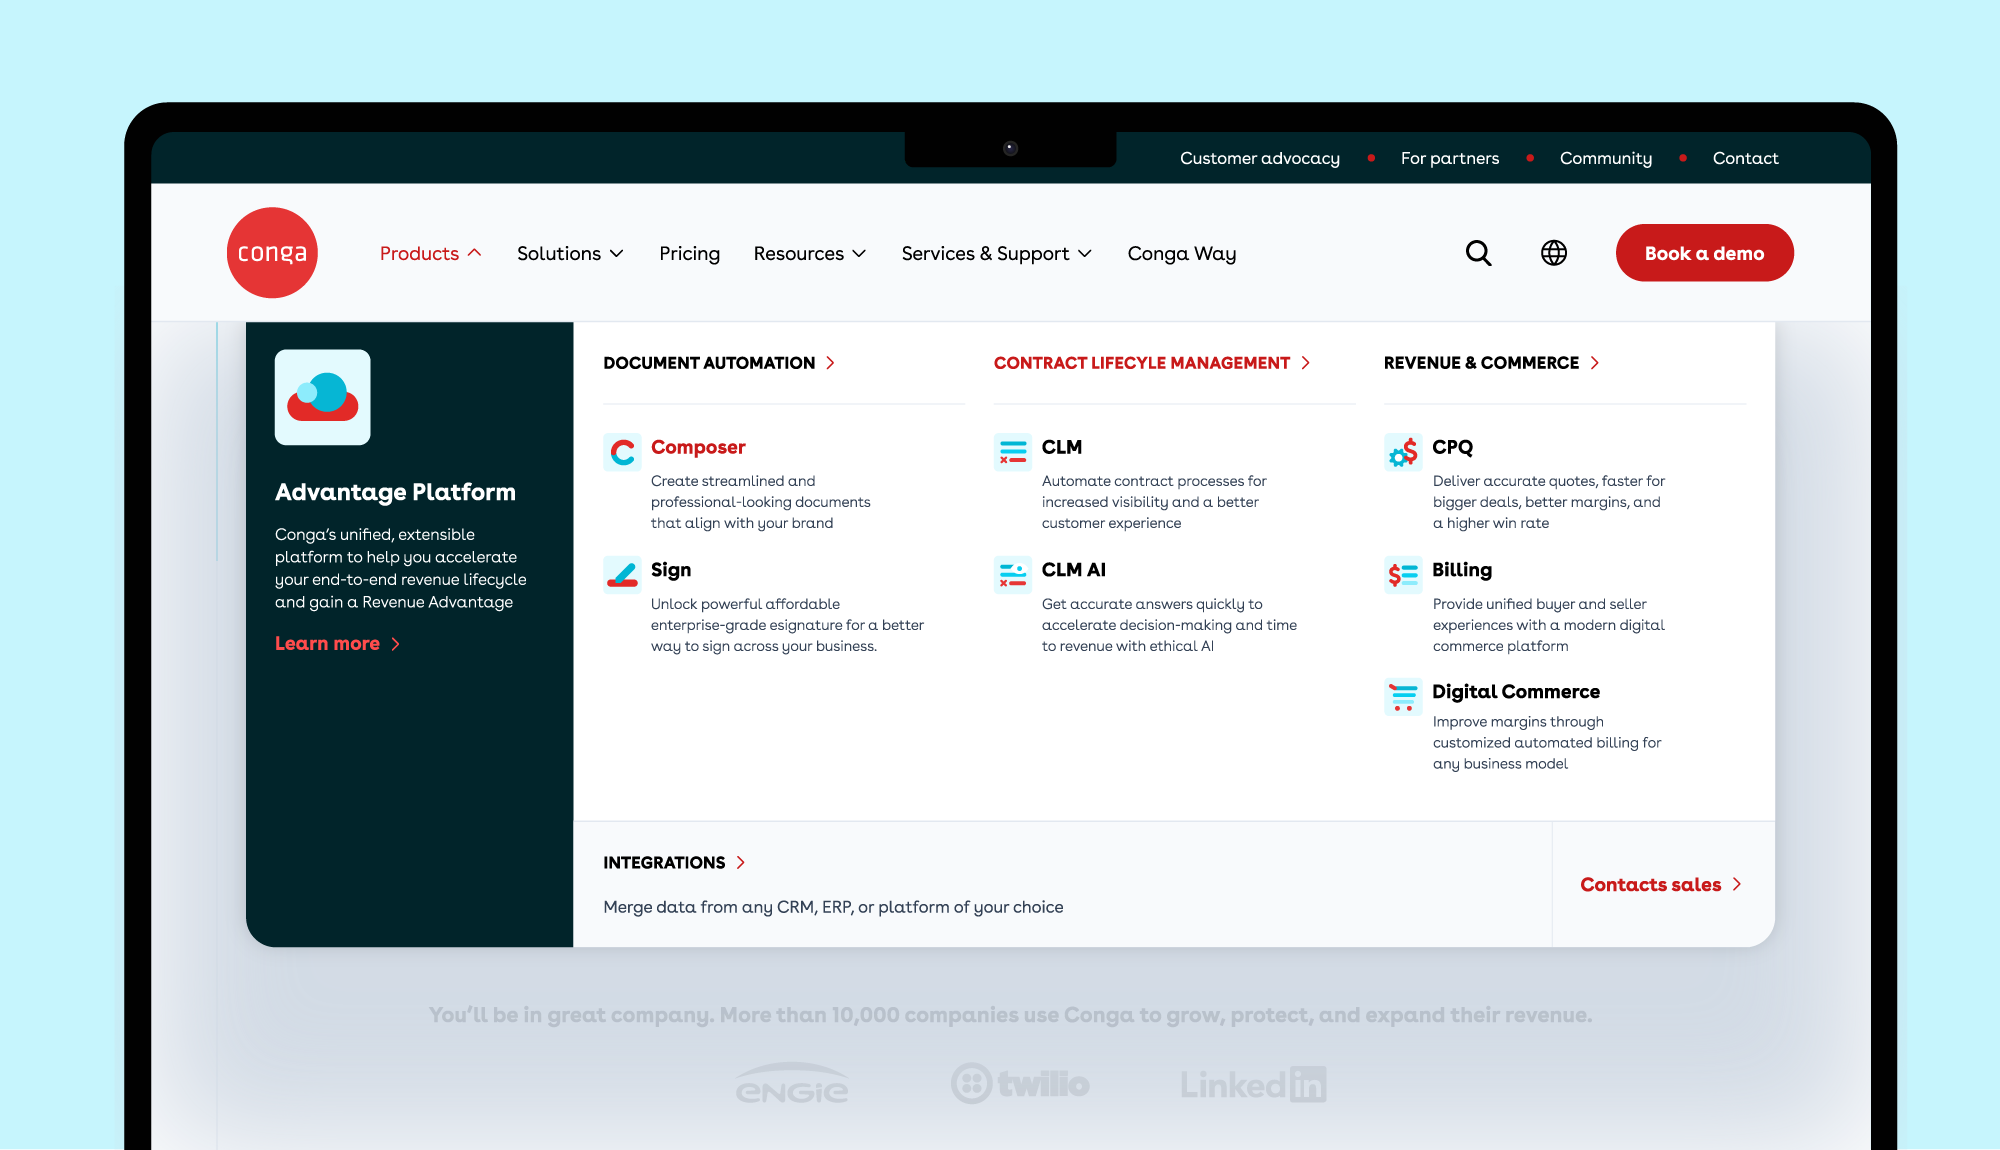
Task: Collapse the Products dropdown menu
Action: 430,254
